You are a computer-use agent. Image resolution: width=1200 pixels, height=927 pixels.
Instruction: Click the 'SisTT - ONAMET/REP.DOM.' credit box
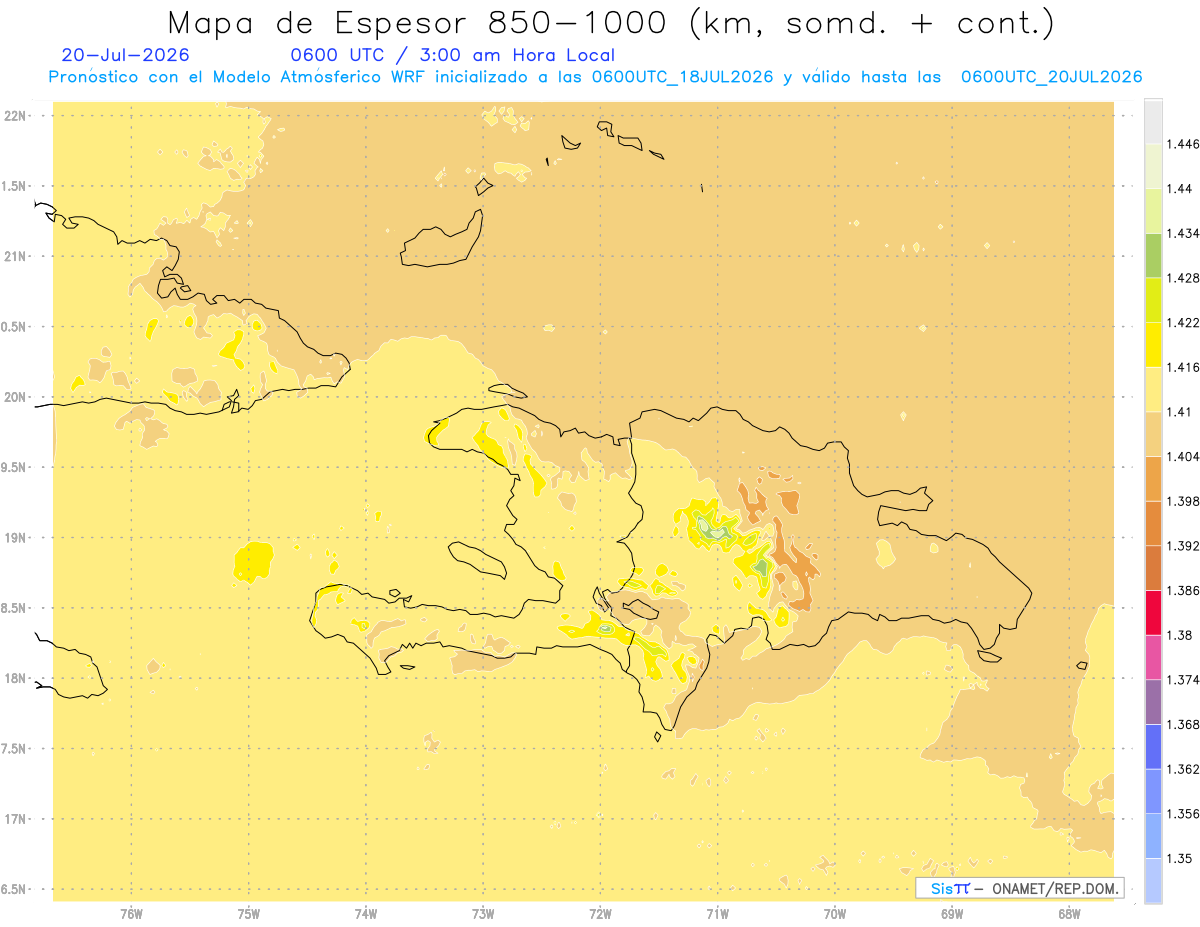click(1019, 888)
